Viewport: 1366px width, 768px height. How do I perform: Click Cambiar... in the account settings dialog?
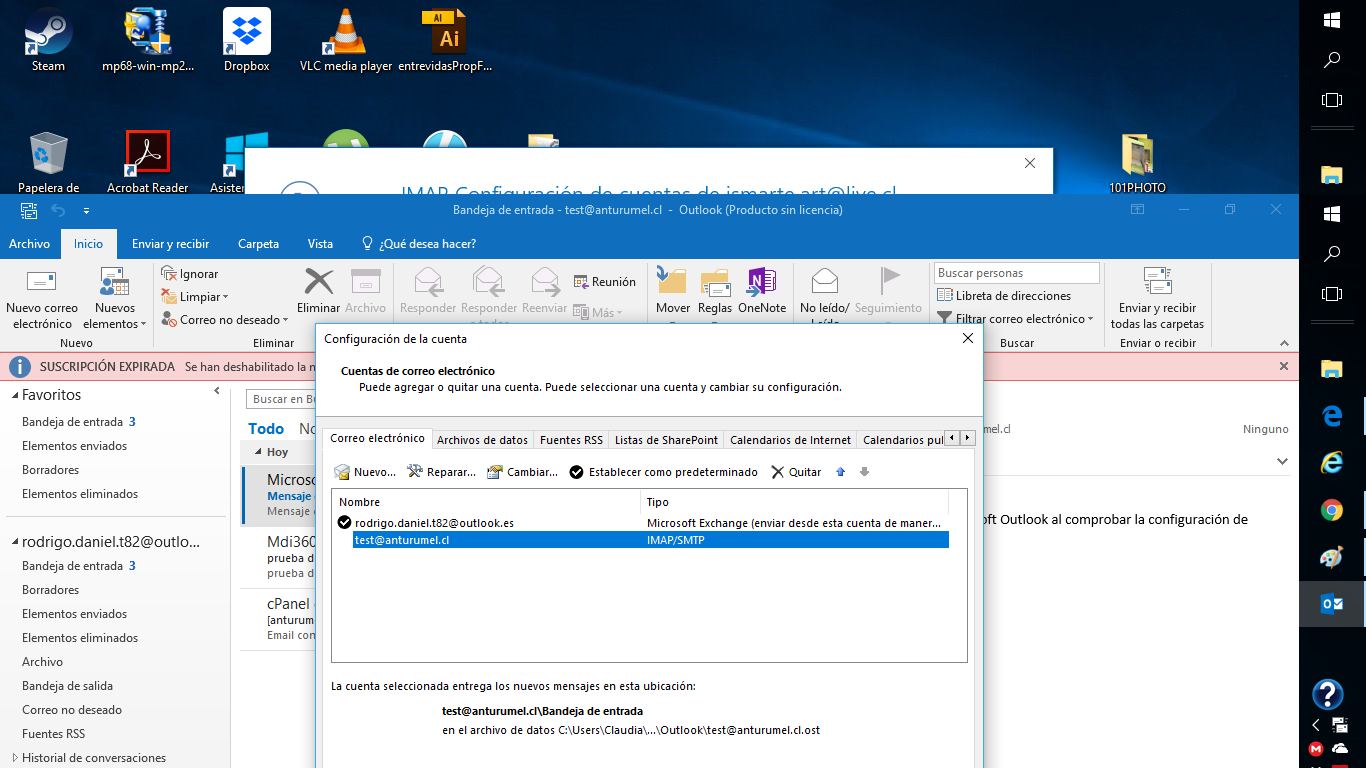523,472
